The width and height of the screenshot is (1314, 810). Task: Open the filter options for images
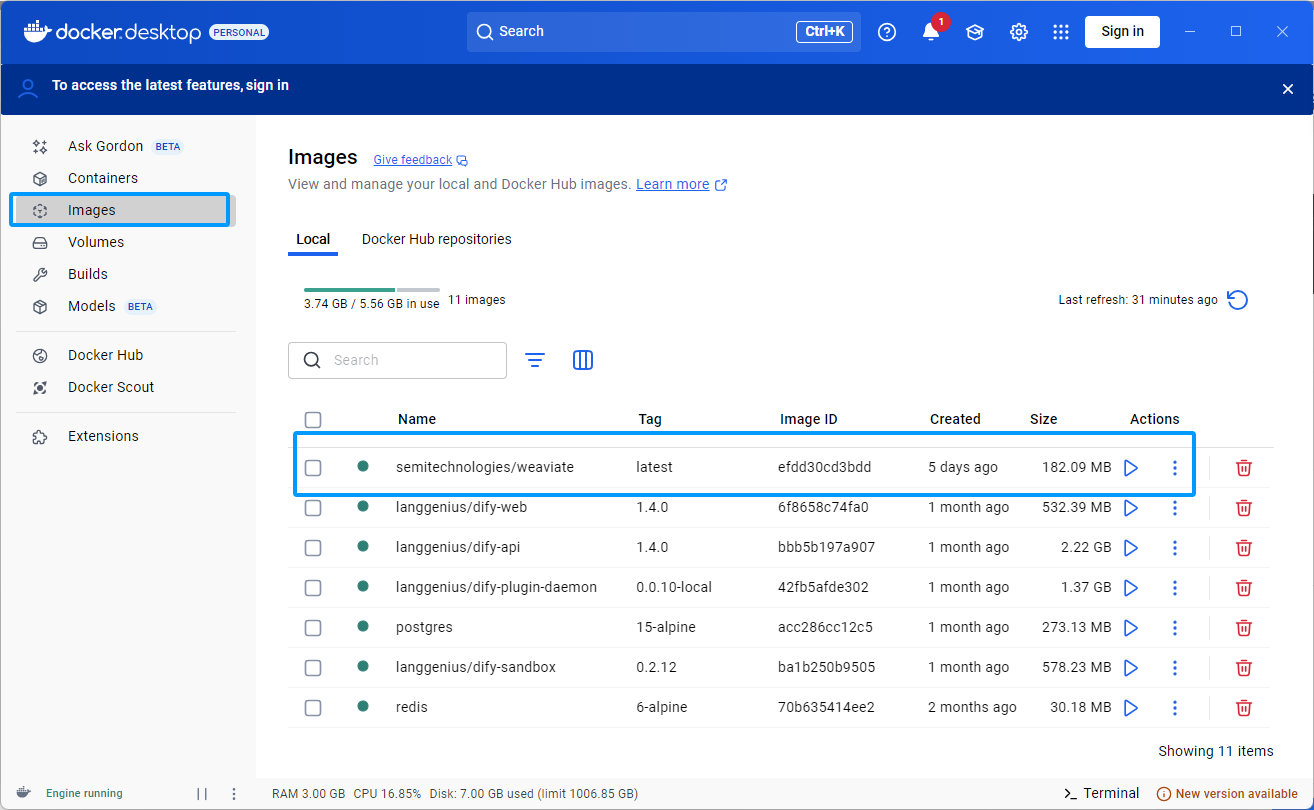[535, 360]
